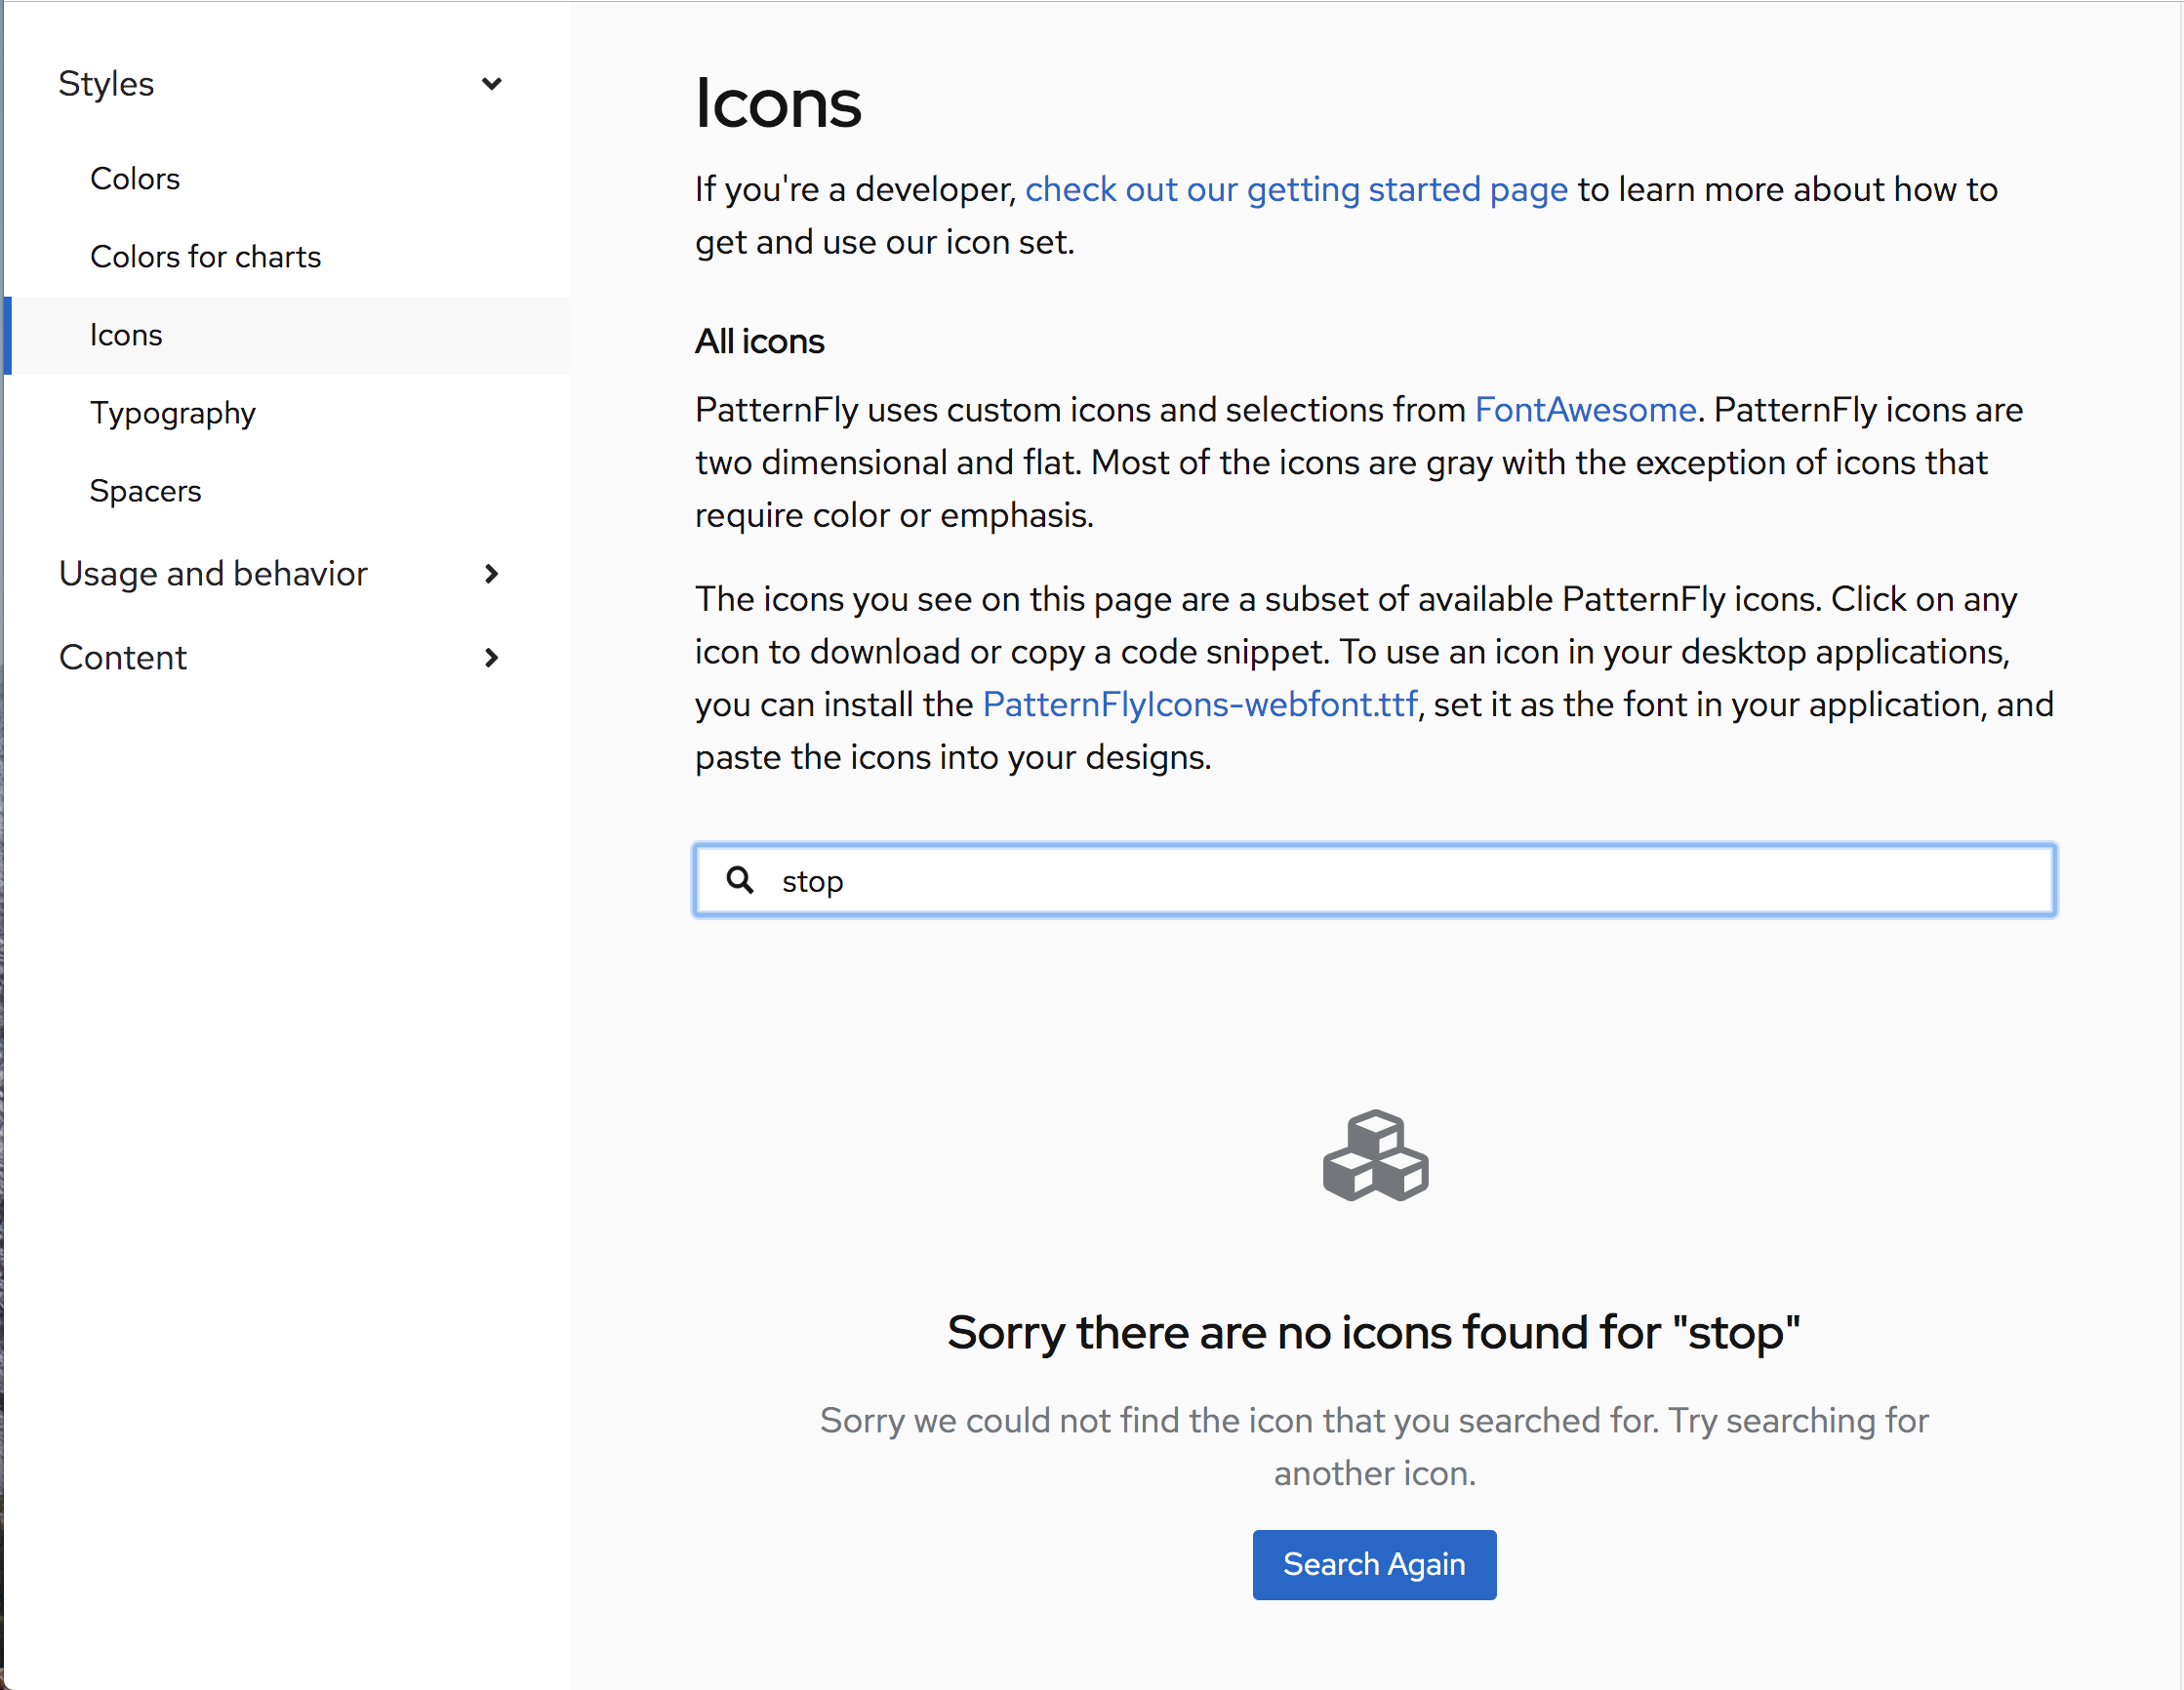Click the Icons page heading
The image size is (2184, 1690).
pyautogui.click(x=778, y=102)
